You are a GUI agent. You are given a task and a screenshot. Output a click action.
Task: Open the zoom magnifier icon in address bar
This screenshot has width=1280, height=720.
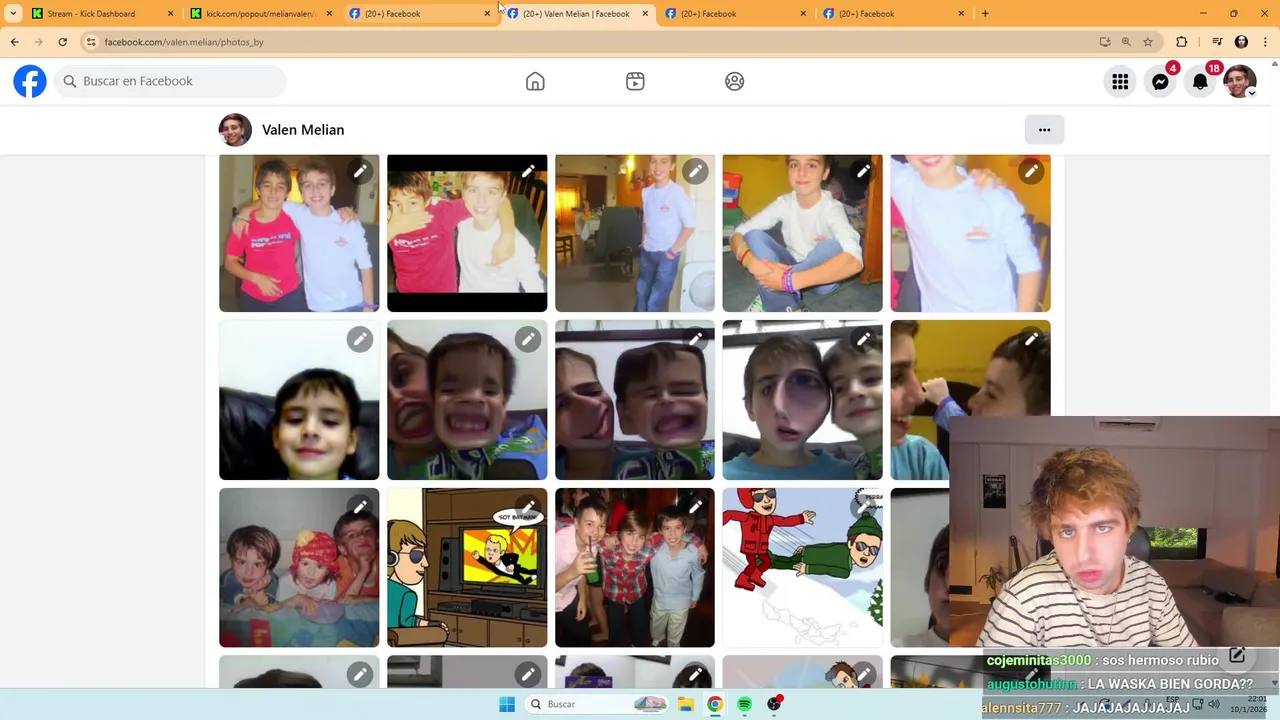[x=1126, y=42]
